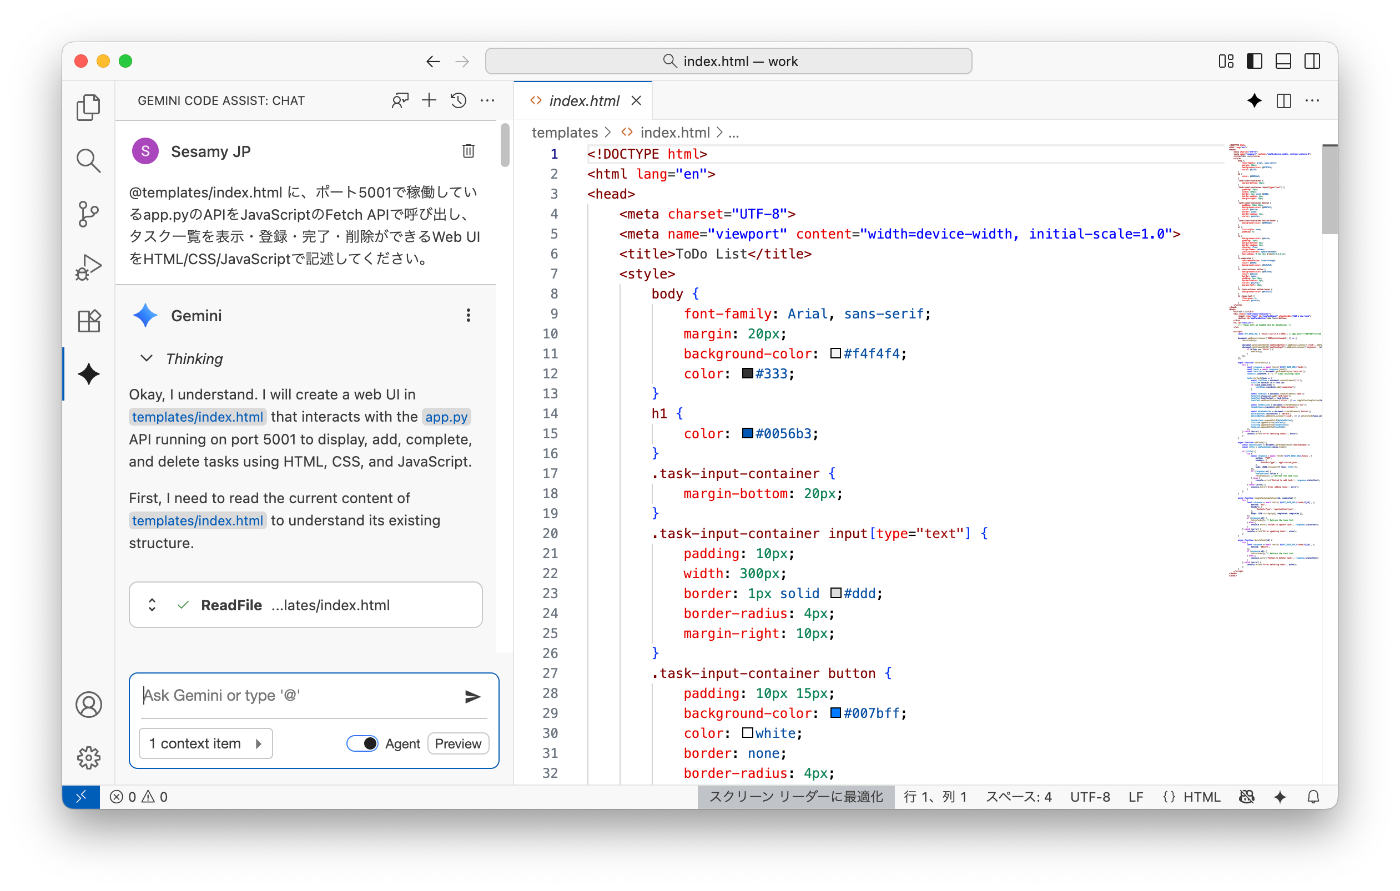Send the prompt with arrow icon

coord(473,696)
